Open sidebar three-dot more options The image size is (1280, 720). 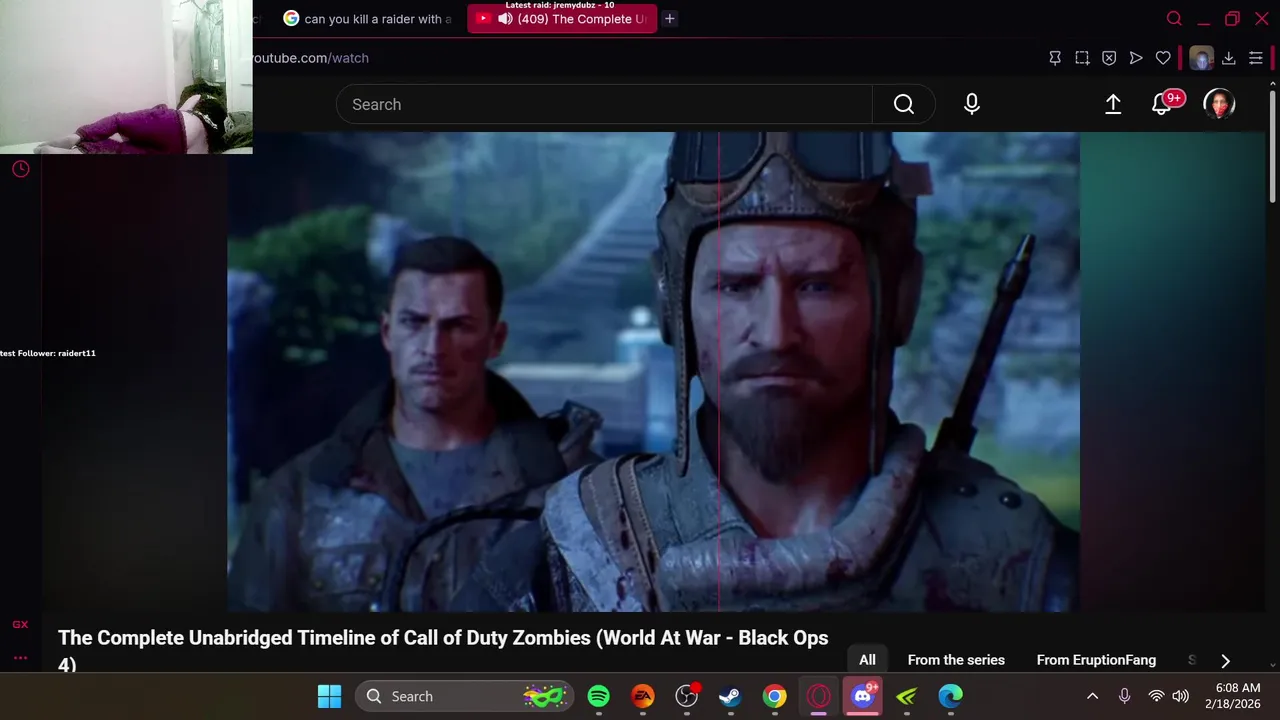pyautogui.click(x=20, y=657)
